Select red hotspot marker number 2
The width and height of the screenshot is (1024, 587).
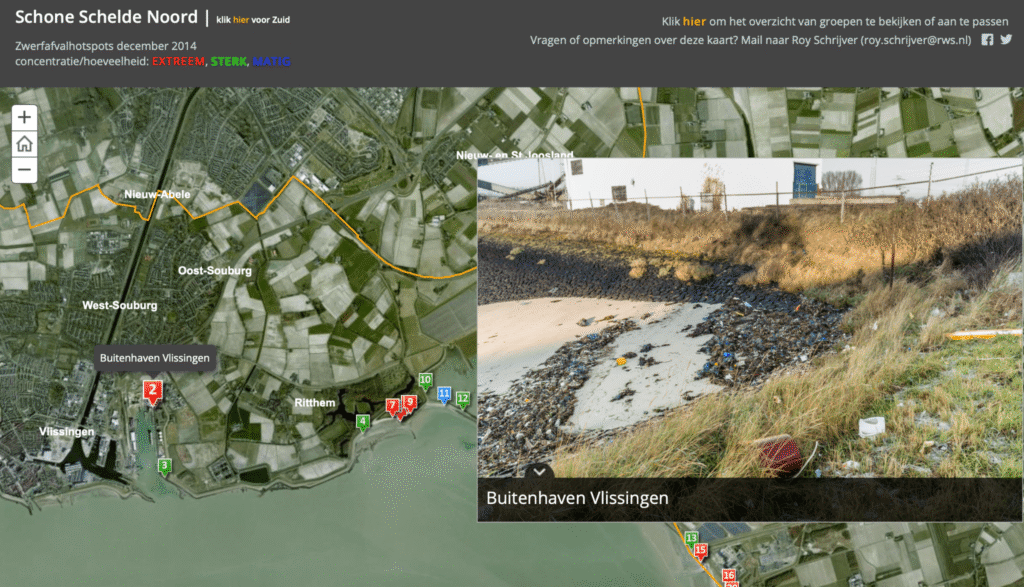152,390
